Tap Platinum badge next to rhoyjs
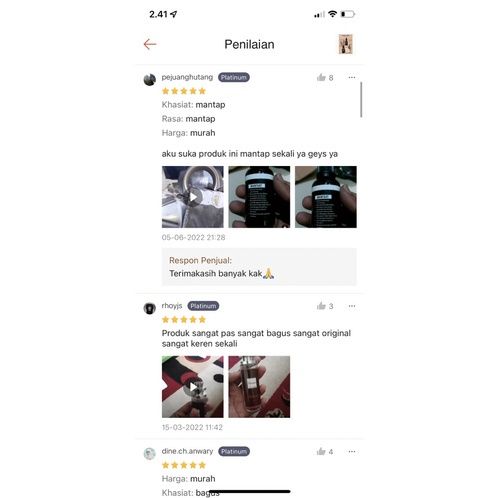Viewport: 498px width, 498px height. [203, 306]
